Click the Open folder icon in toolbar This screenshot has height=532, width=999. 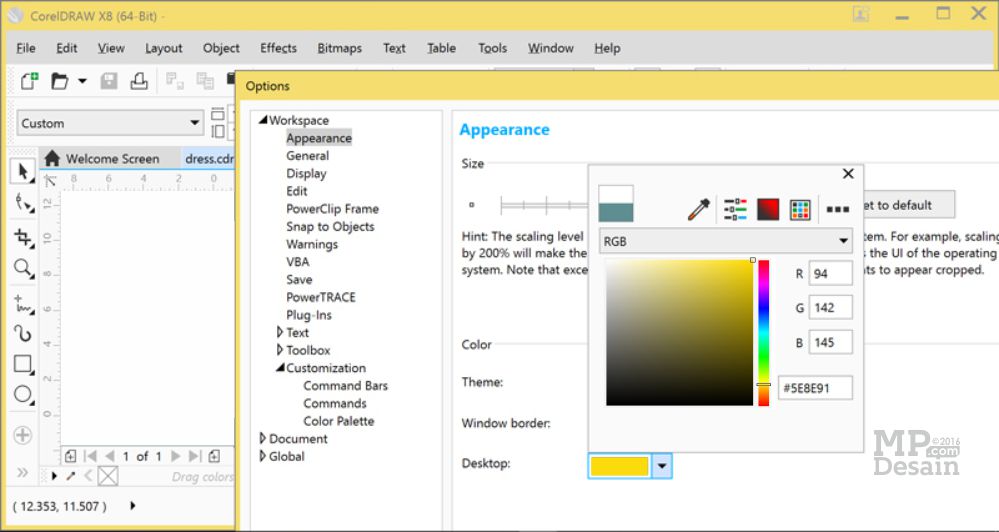coord(60,81)
